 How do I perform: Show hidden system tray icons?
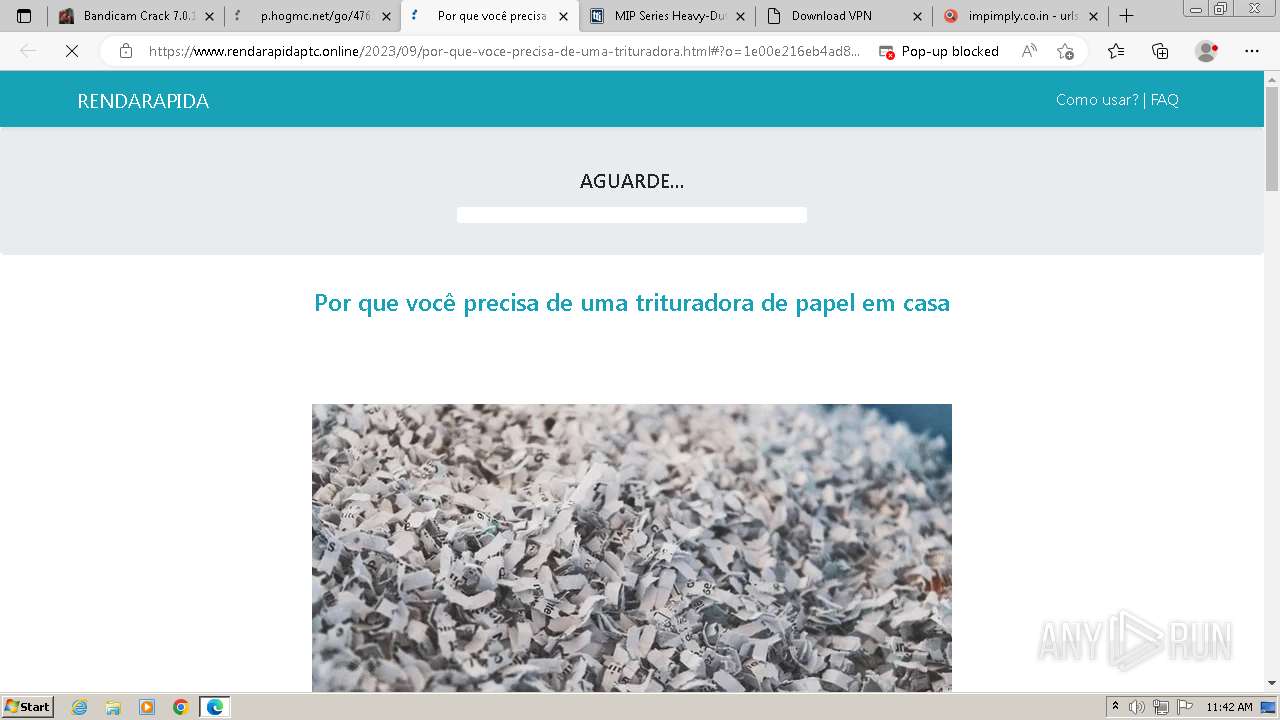(x=1116, y=707)
